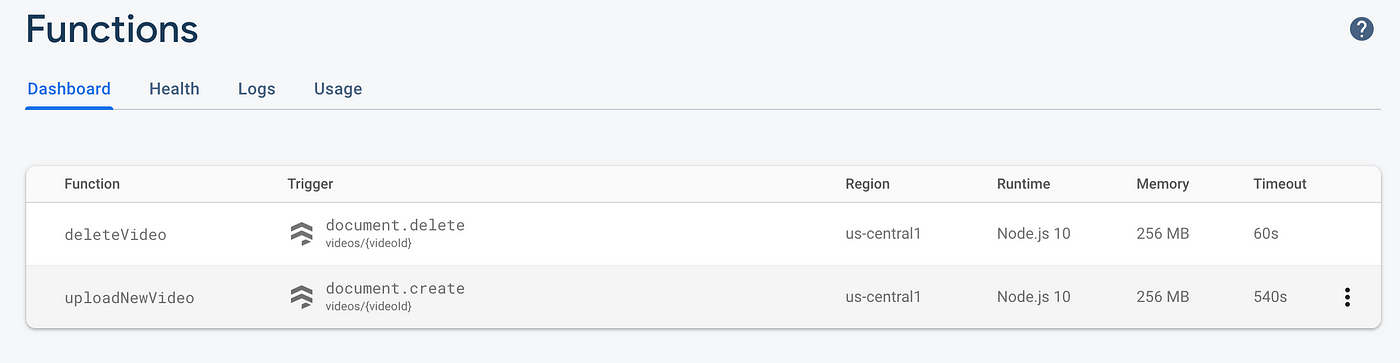Select the deleteVideo function name
The height and width of the screenshot is (363, 1400).
coord(115,235)
